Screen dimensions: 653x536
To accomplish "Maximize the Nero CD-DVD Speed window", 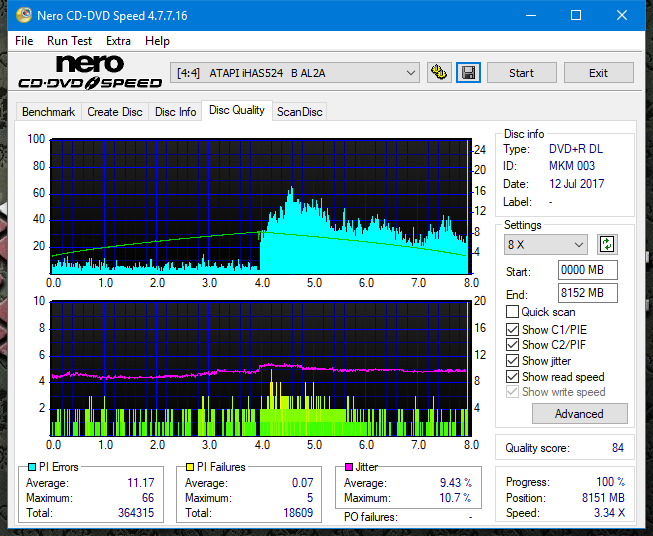I will pyautogui.click(x=576, y=15).
